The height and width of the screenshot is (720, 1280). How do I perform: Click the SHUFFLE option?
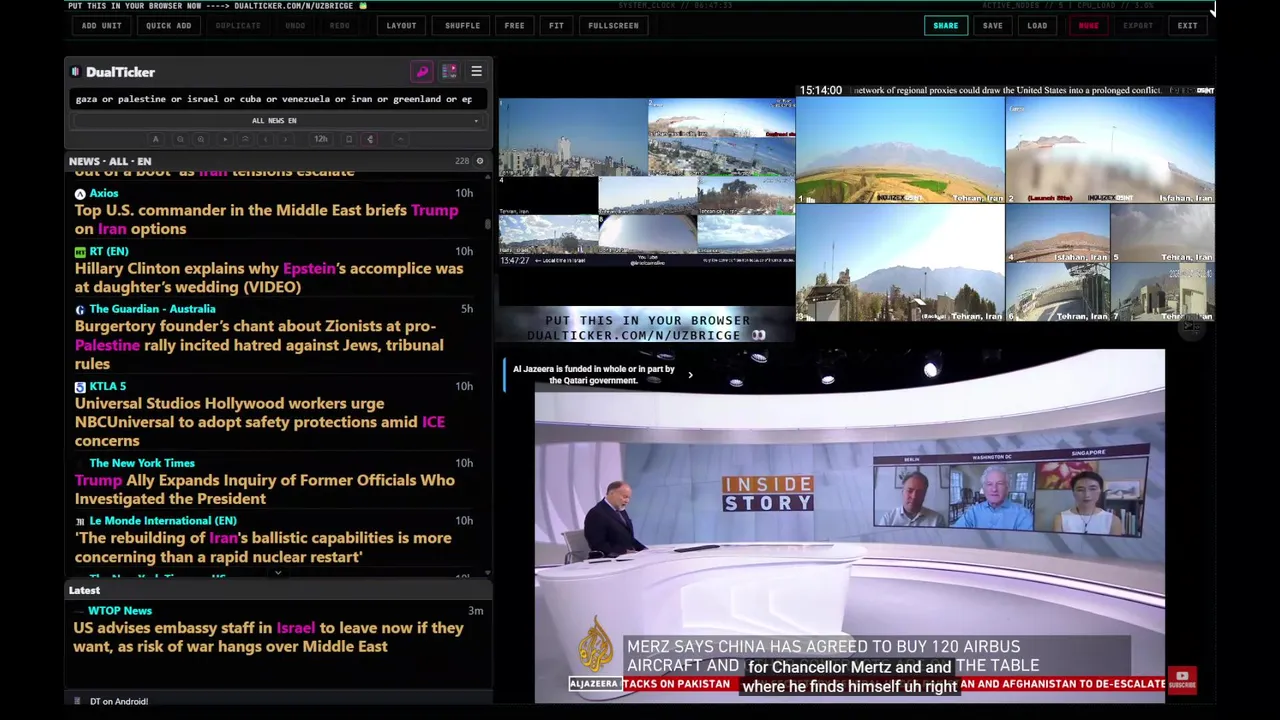click(x=462, y=25)
